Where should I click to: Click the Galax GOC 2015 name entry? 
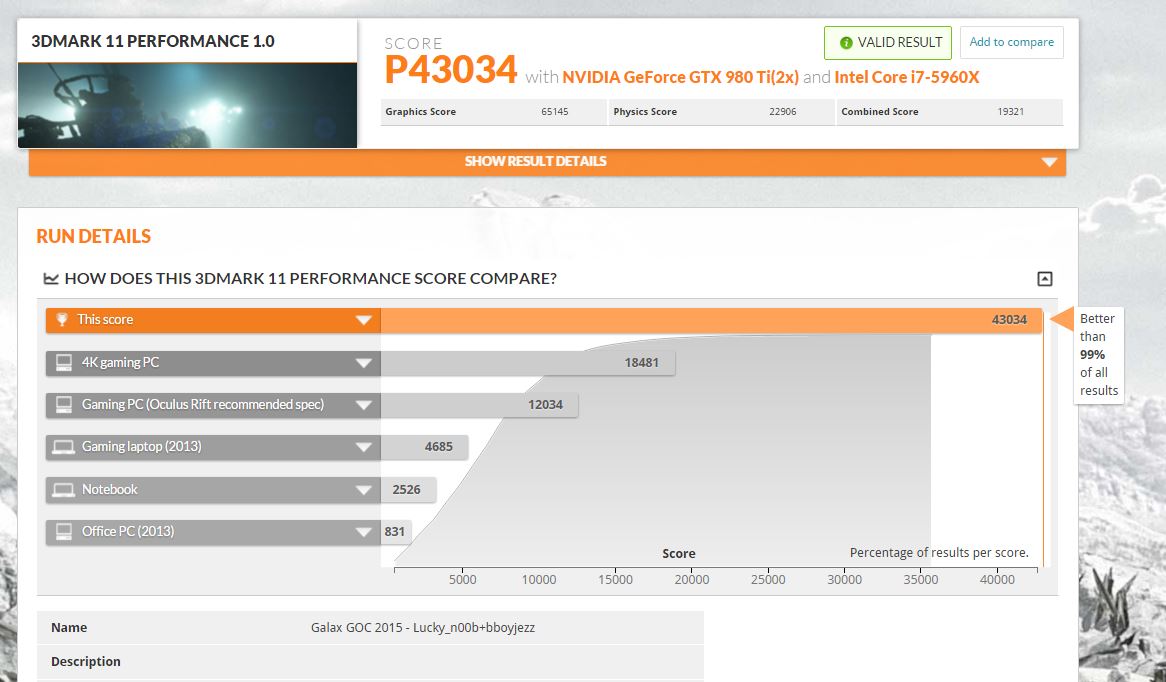[422, 628]
